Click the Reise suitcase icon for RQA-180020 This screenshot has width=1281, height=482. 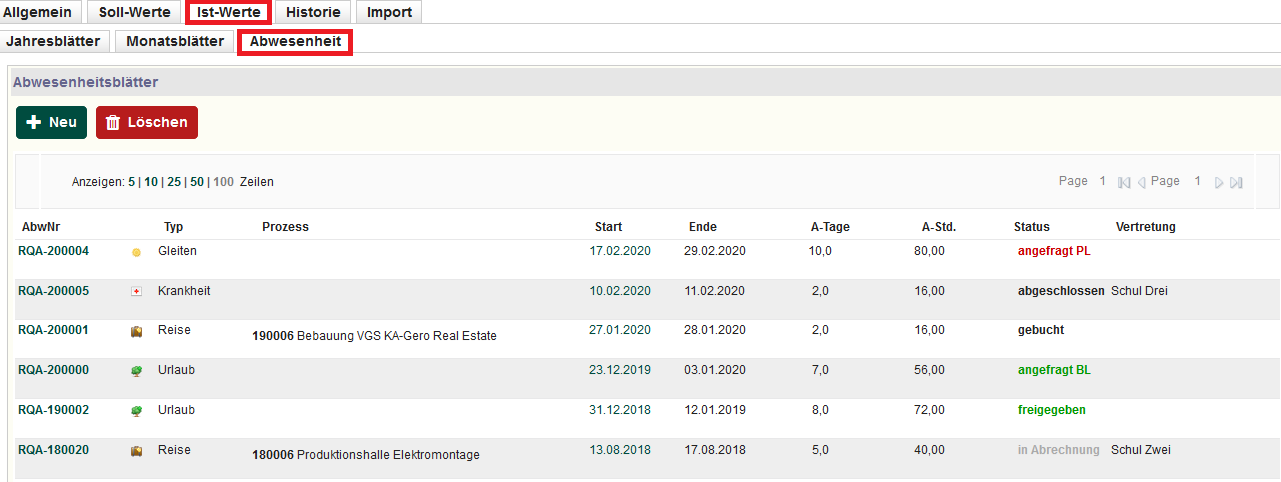(x=136, y=451)
